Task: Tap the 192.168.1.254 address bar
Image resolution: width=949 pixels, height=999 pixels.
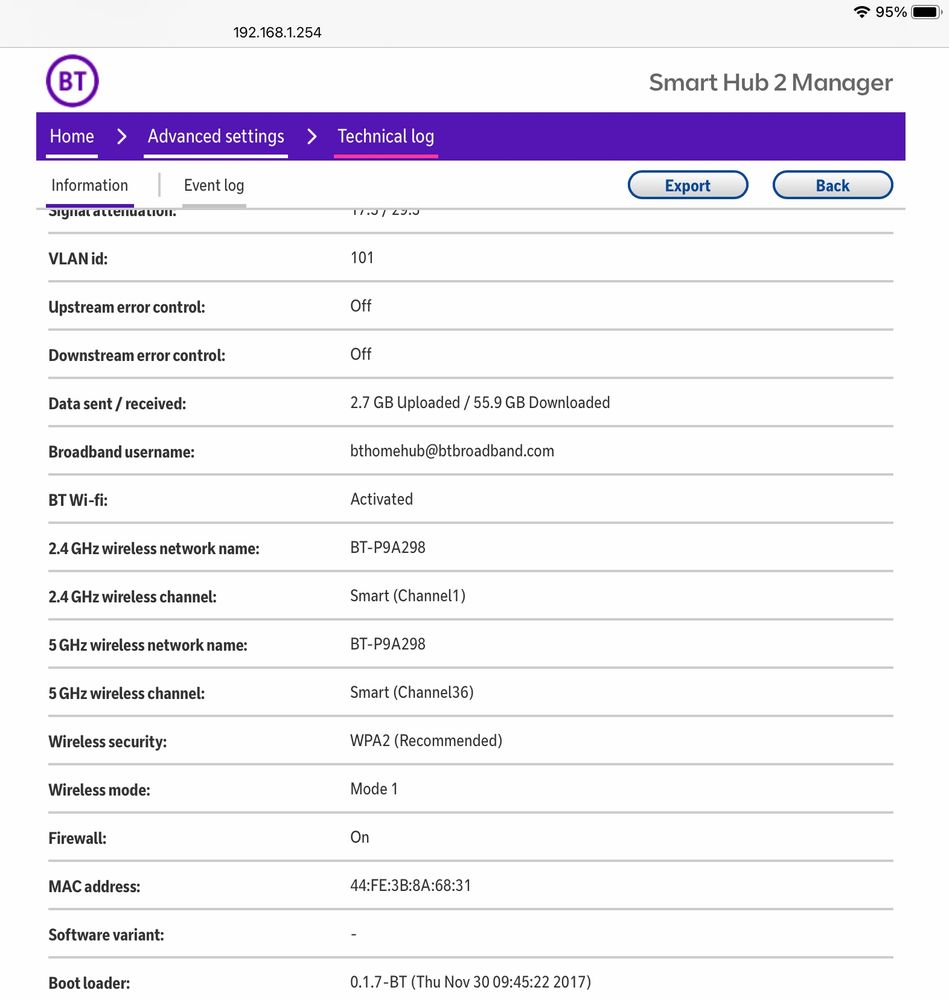Action: [x=277, y=32]
